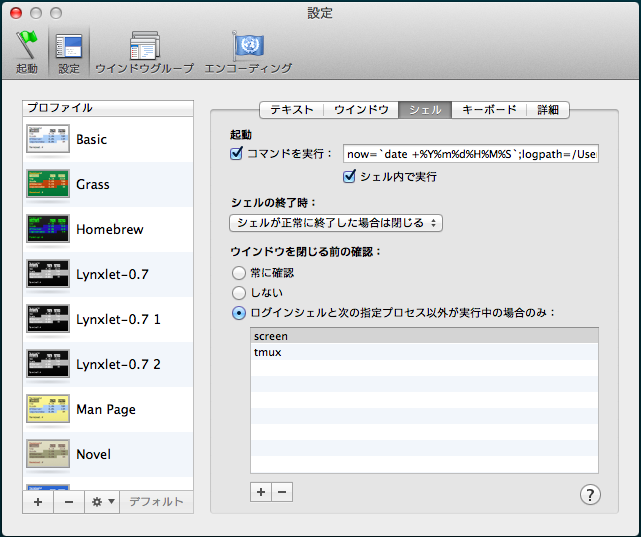This screenshot has width=641, height=537.
Task: Select the Grass profile name
Action: (93, 184)
